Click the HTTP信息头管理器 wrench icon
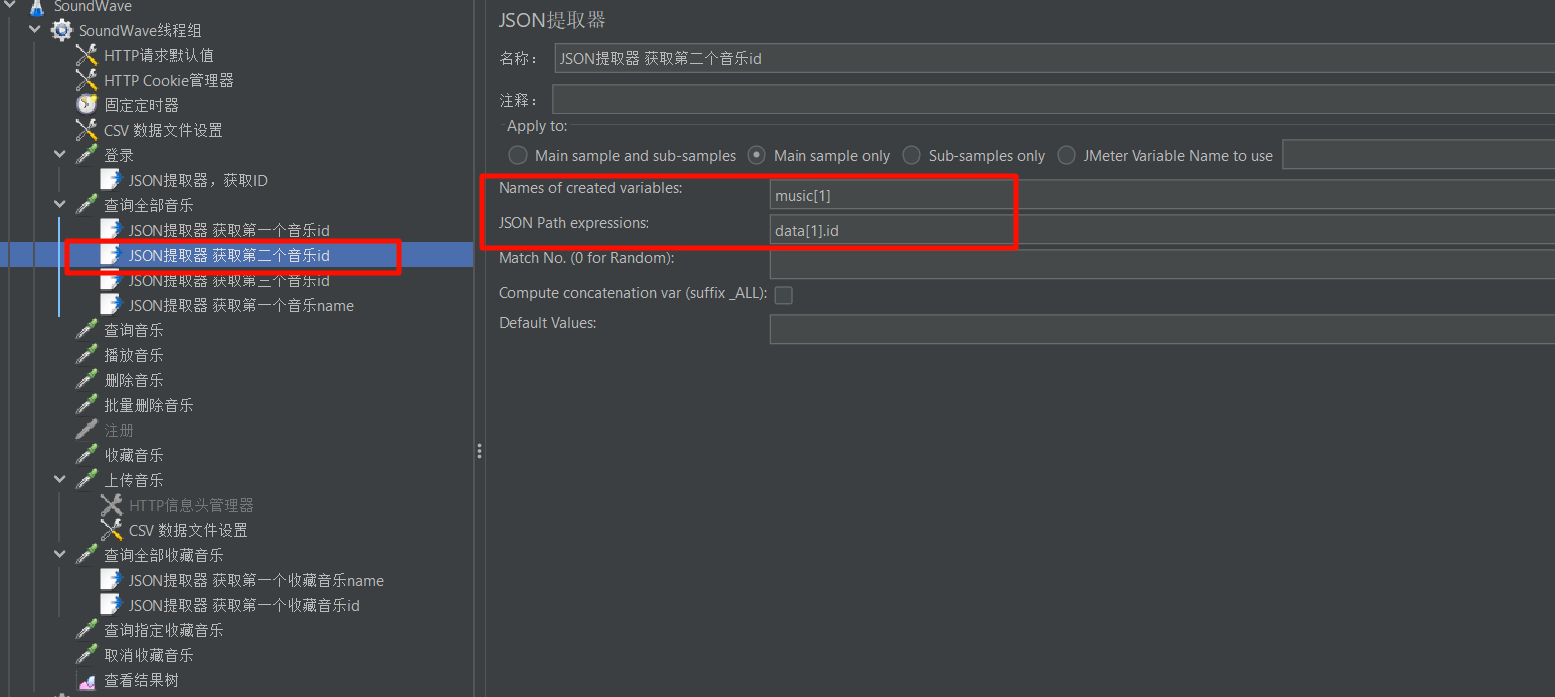Image resolution: width=1555 pixels, height=697 pixels. coord(111,505)
